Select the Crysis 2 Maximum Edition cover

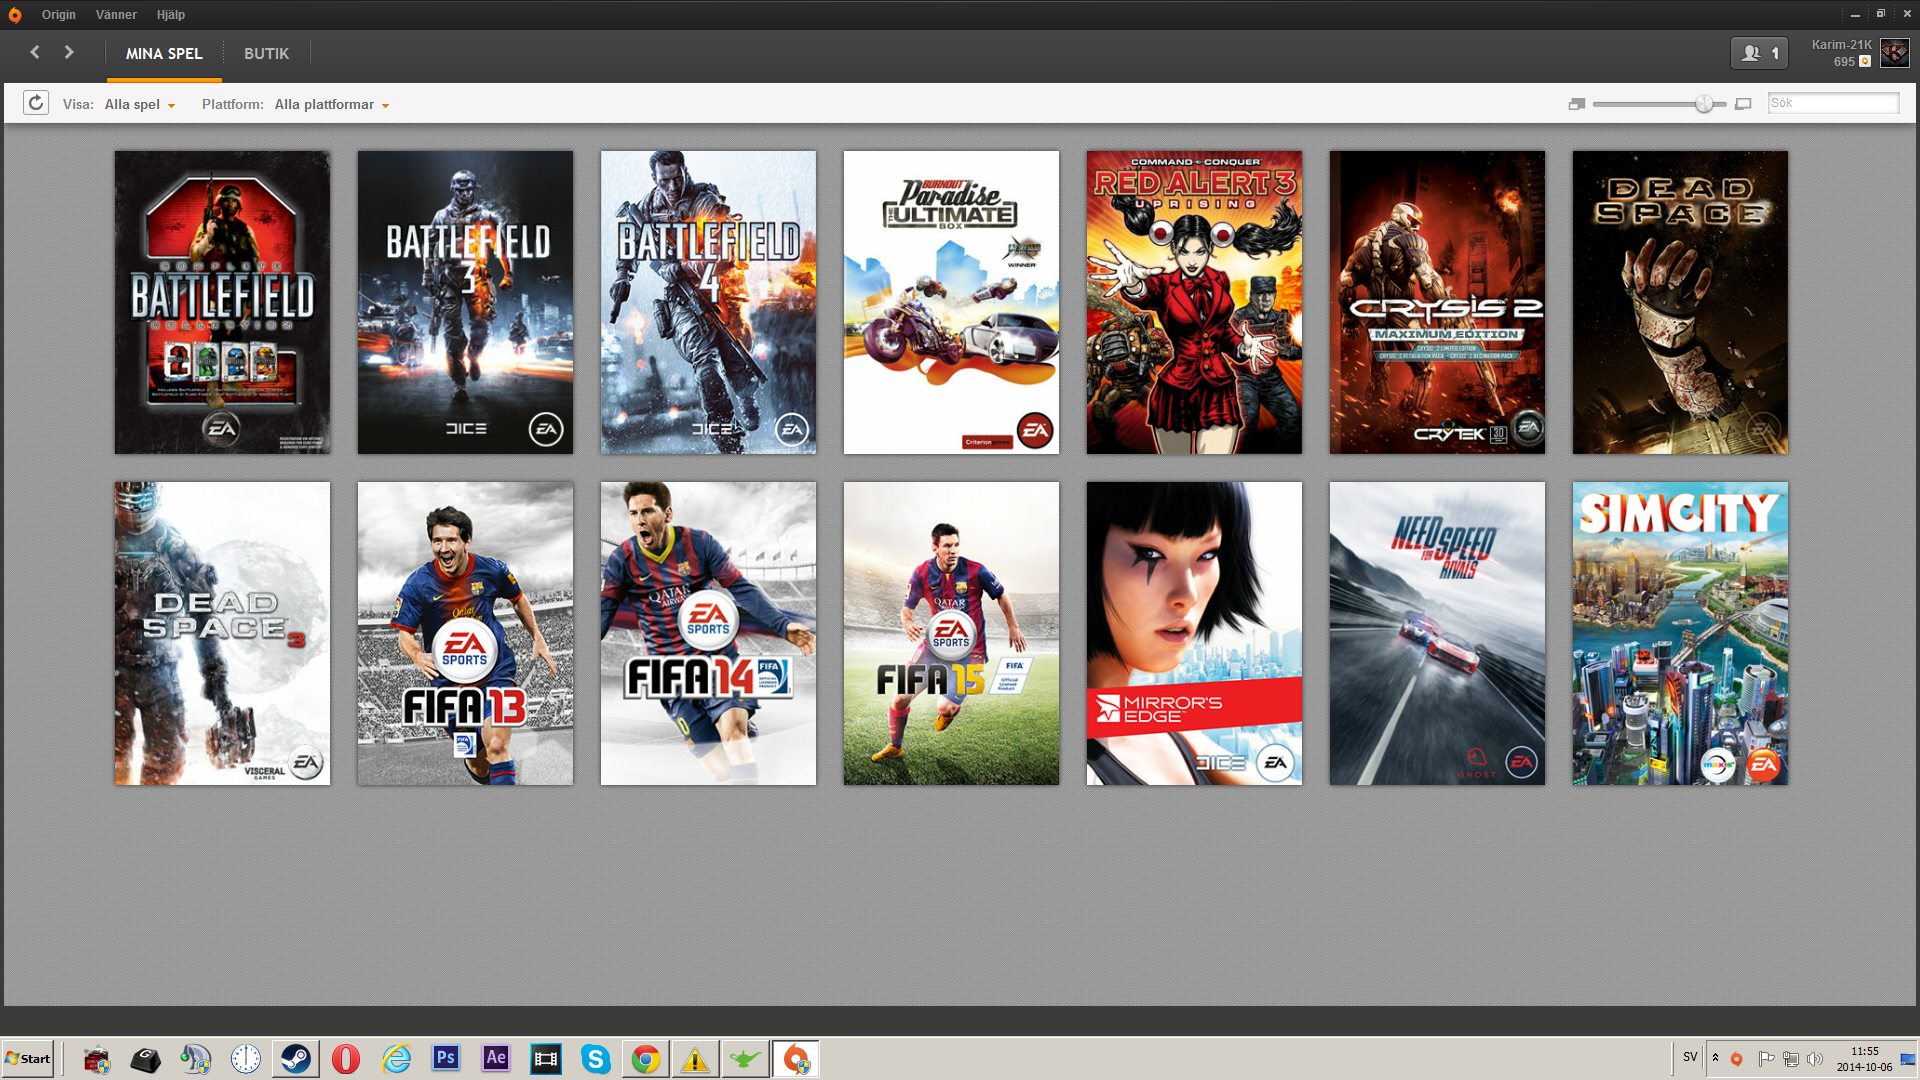tap(1437, 302)
